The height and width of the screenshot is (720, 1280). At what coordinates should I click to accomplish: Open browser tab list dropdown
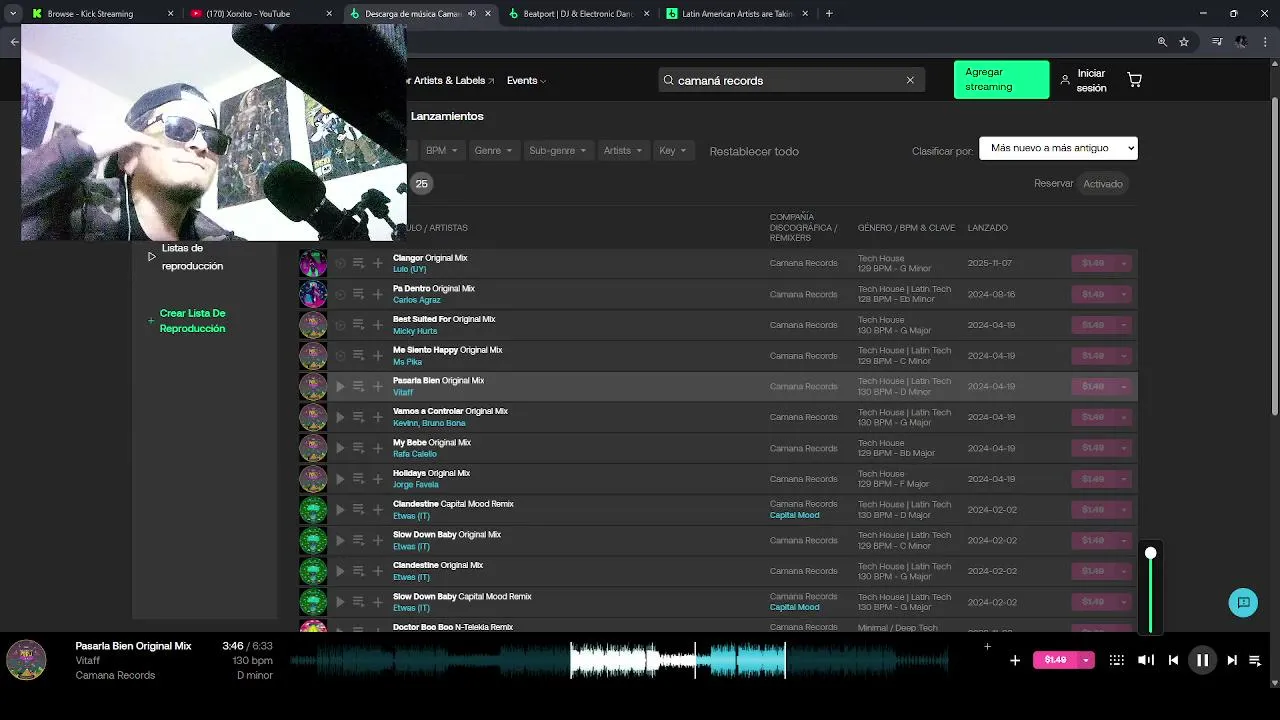click(x=12, y=14)
